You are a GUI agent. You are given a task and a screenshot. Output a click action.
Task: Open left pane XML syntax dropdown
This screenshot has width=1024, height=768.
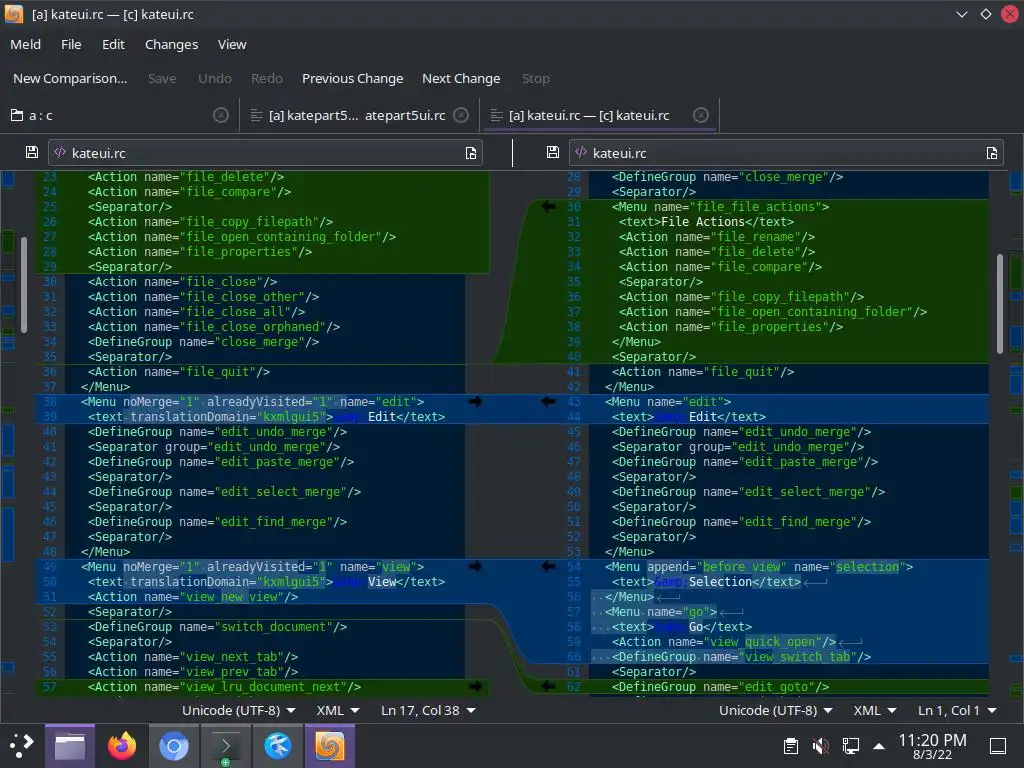click(x=338, y=711)
